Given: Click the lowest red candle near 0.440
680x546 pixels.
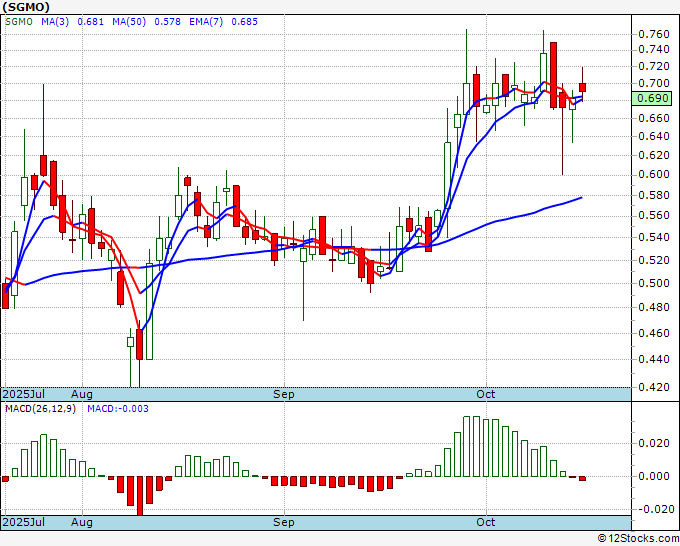Looking at the screenshot, I should point(140,344).
